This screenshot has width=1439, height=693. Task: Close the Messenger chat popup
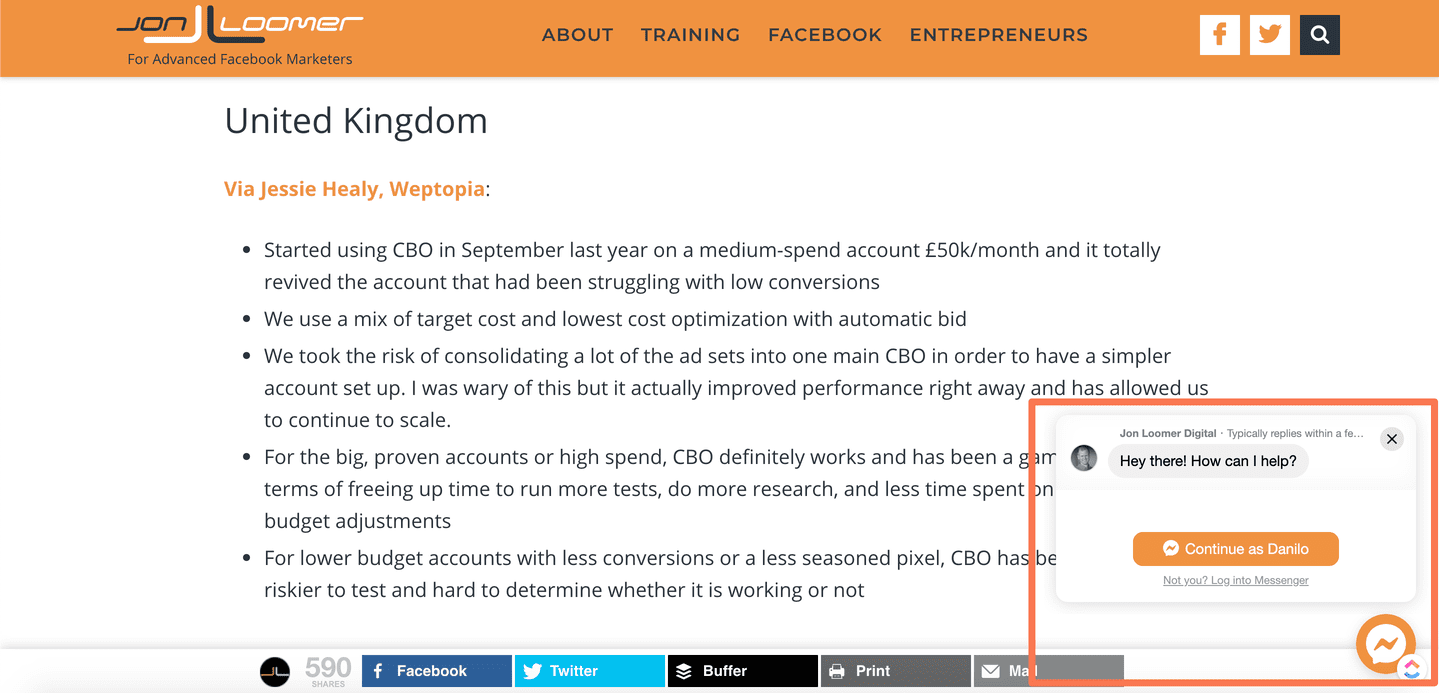point(1392,439)
